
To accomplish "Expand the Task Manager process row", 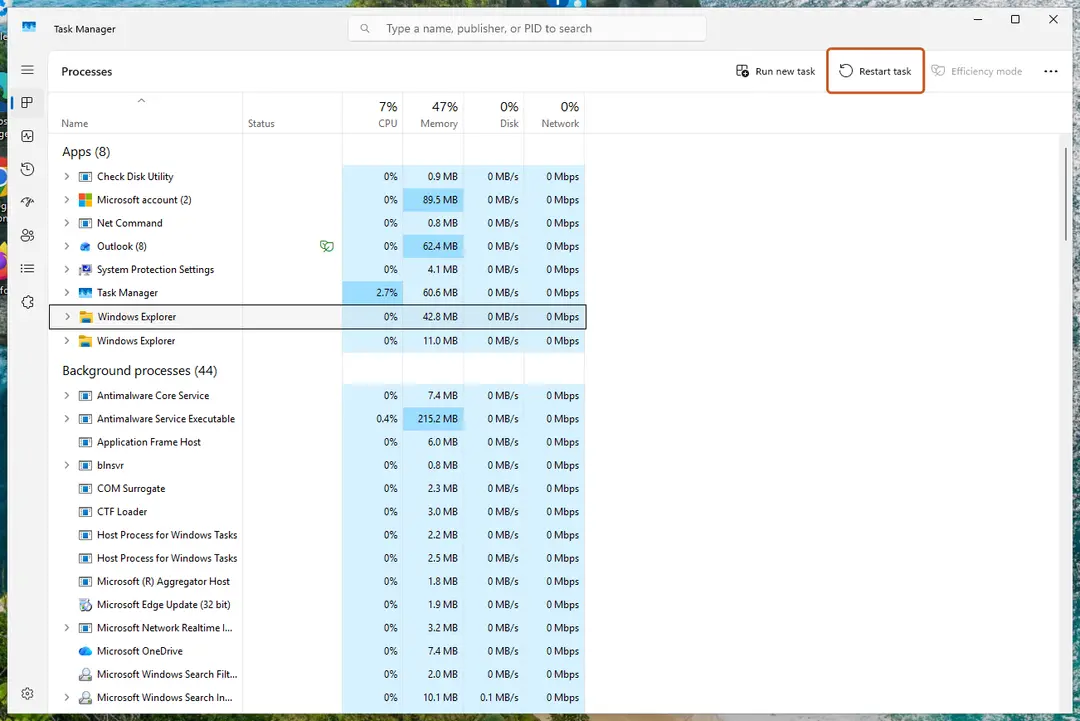I will 67,293.
